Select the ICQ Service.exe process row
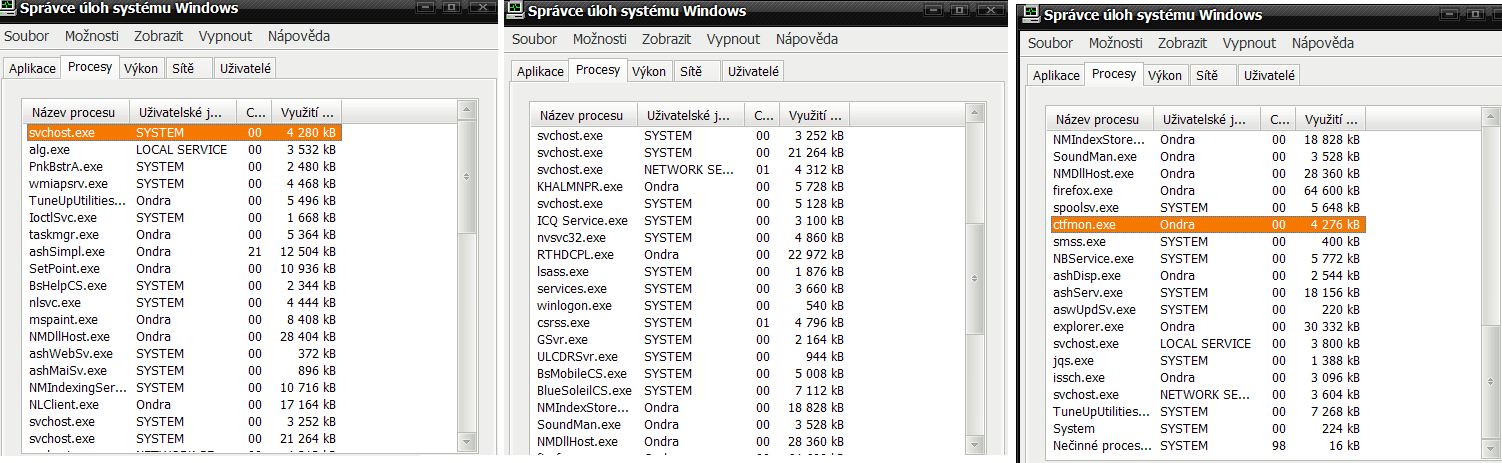 692,220
